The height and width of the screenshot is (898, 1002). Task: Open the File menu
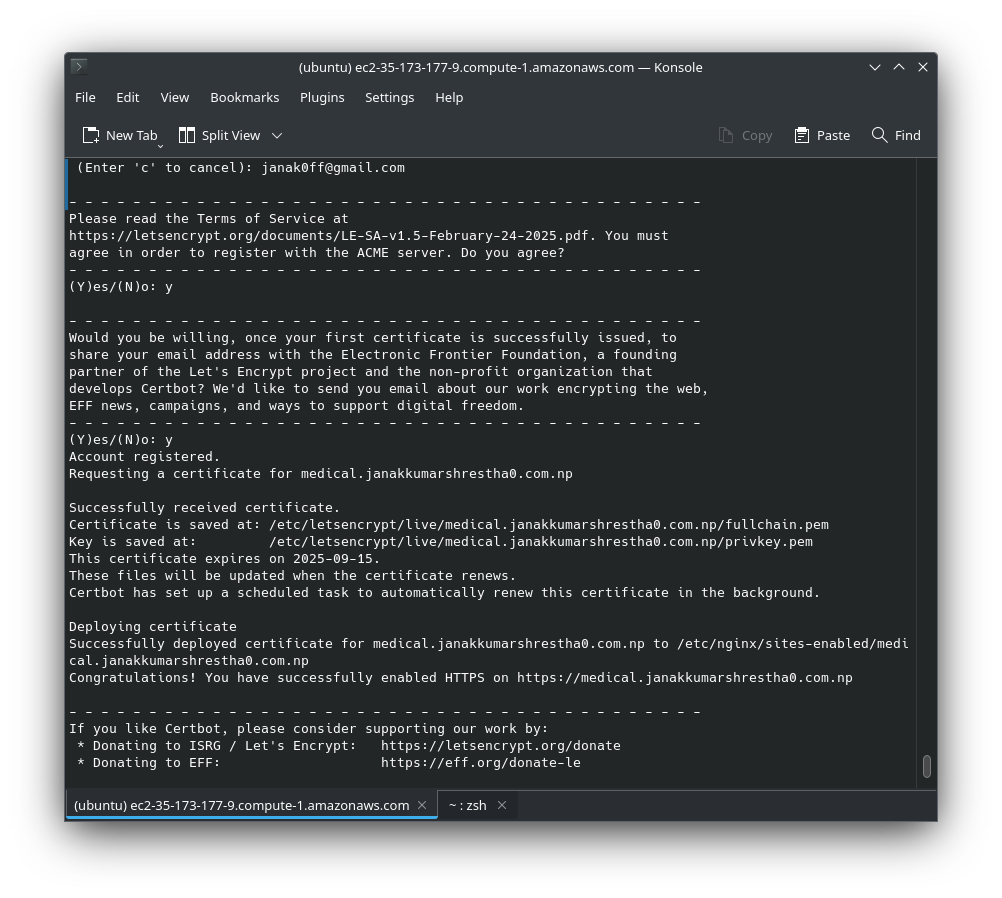point(85,97)
